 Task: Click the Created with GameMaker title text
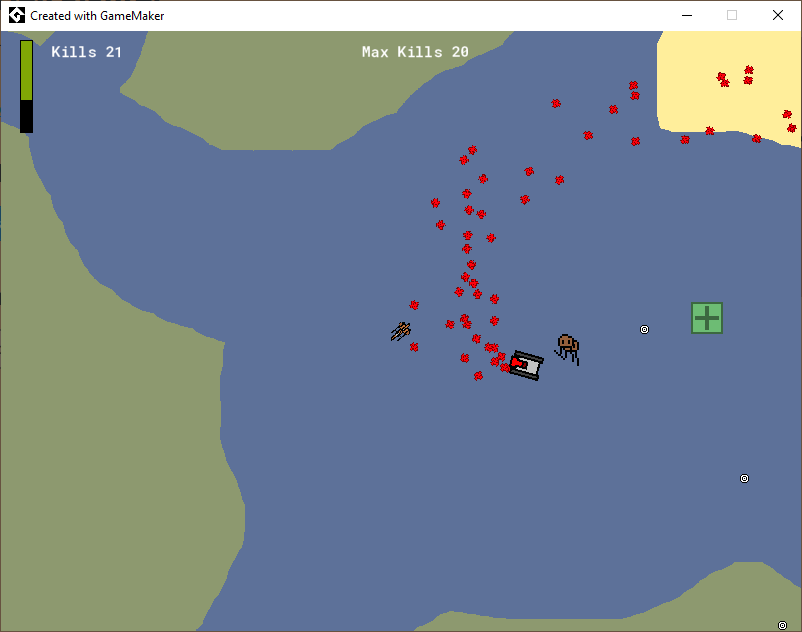97,16
